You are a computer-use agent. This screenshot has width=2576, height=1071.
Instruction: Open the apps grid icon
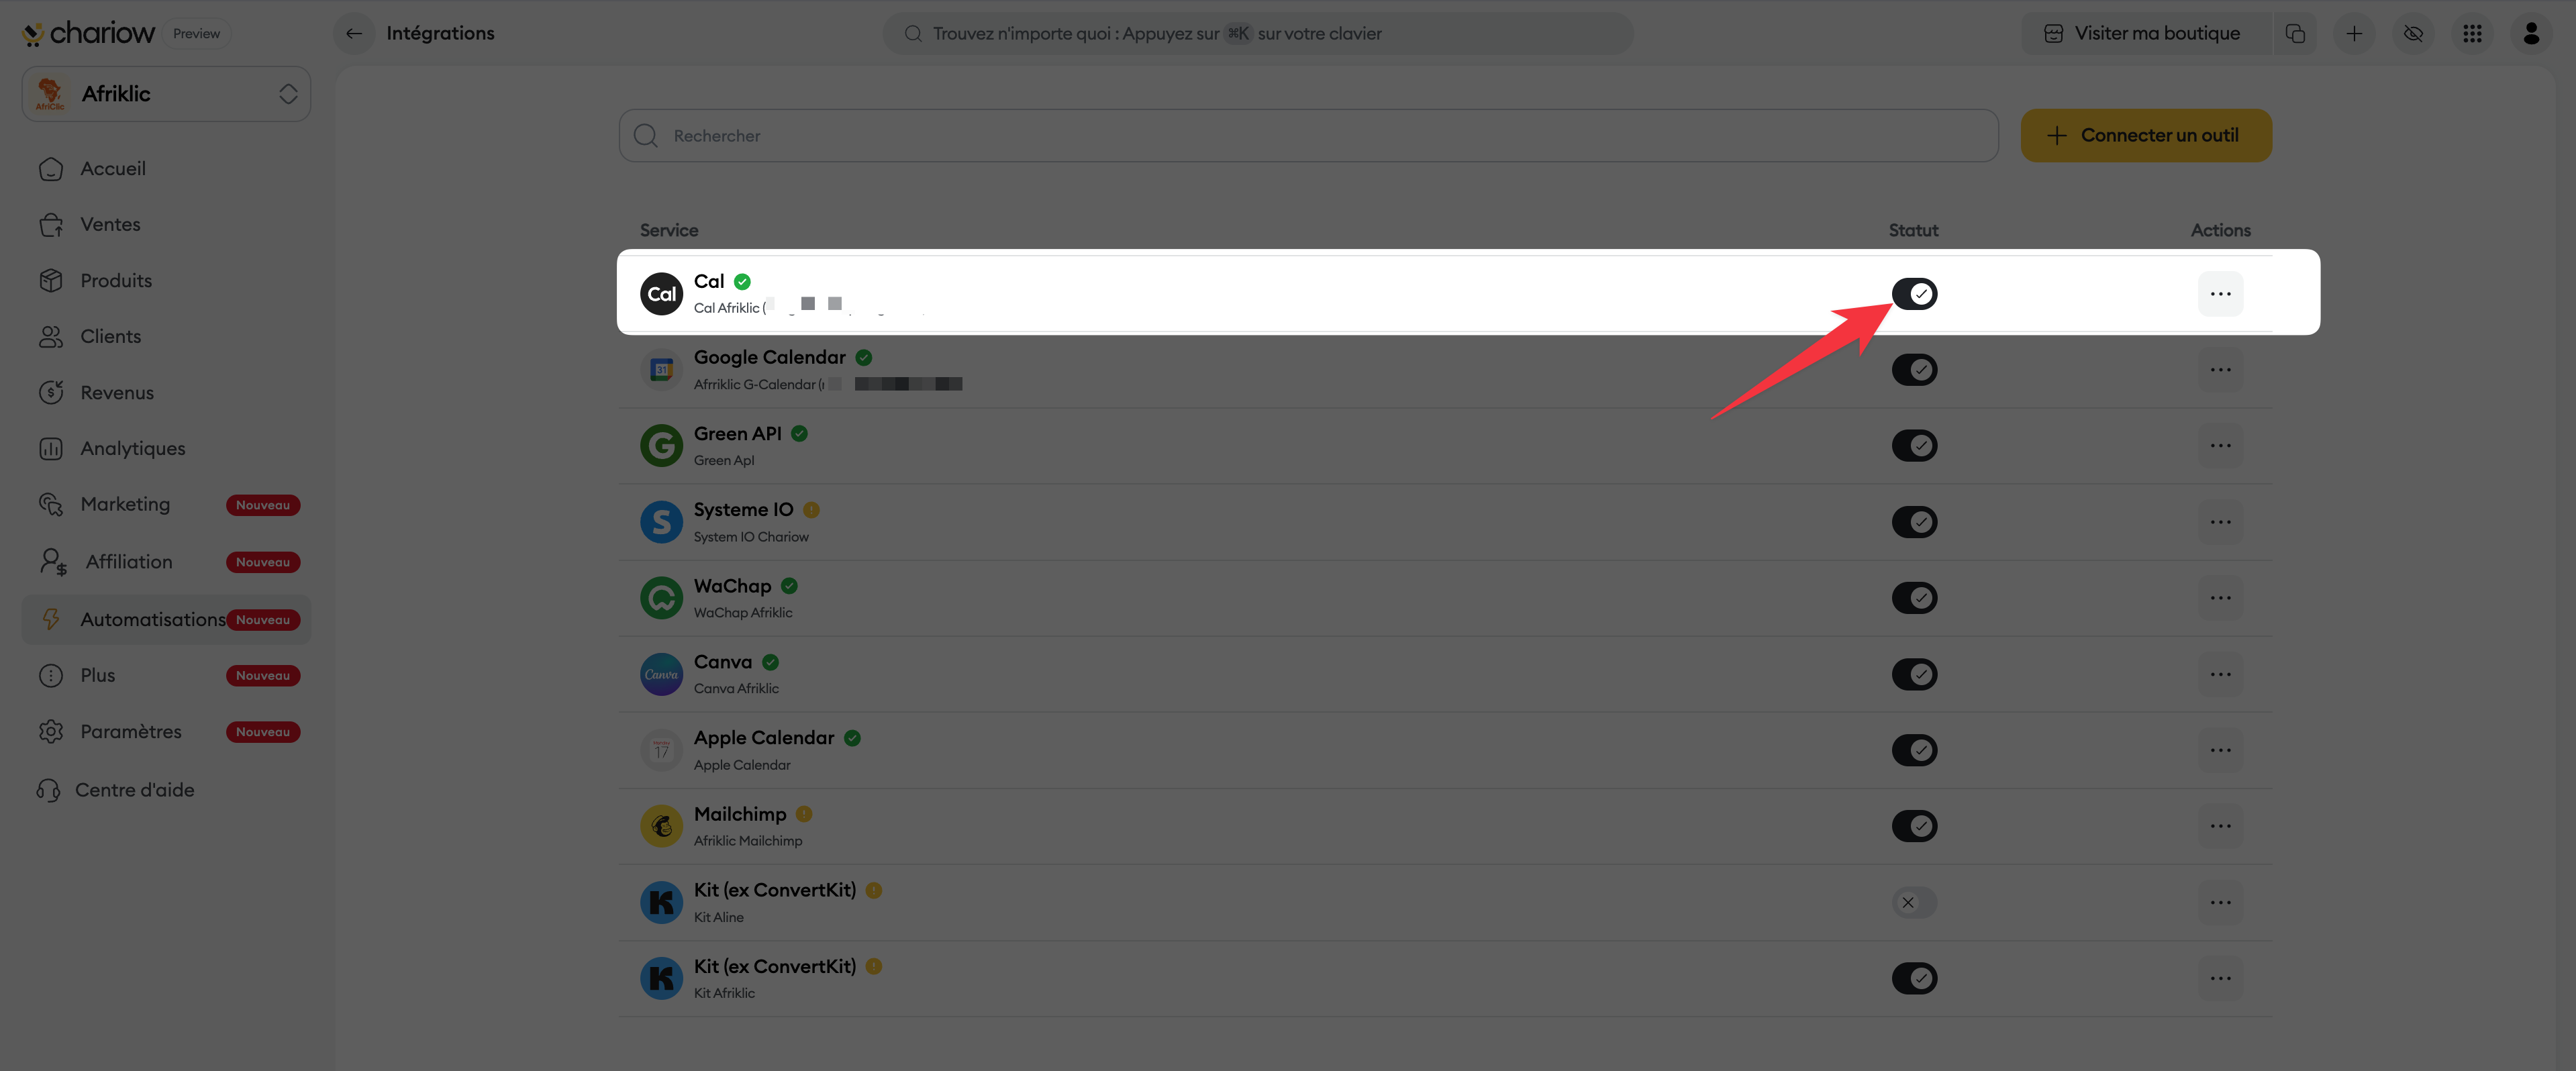point(2472,33)
